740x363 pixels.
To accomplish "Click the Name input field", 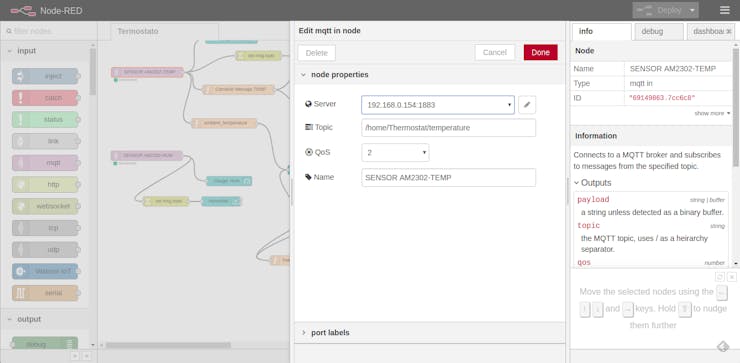I will pos(448,177).
